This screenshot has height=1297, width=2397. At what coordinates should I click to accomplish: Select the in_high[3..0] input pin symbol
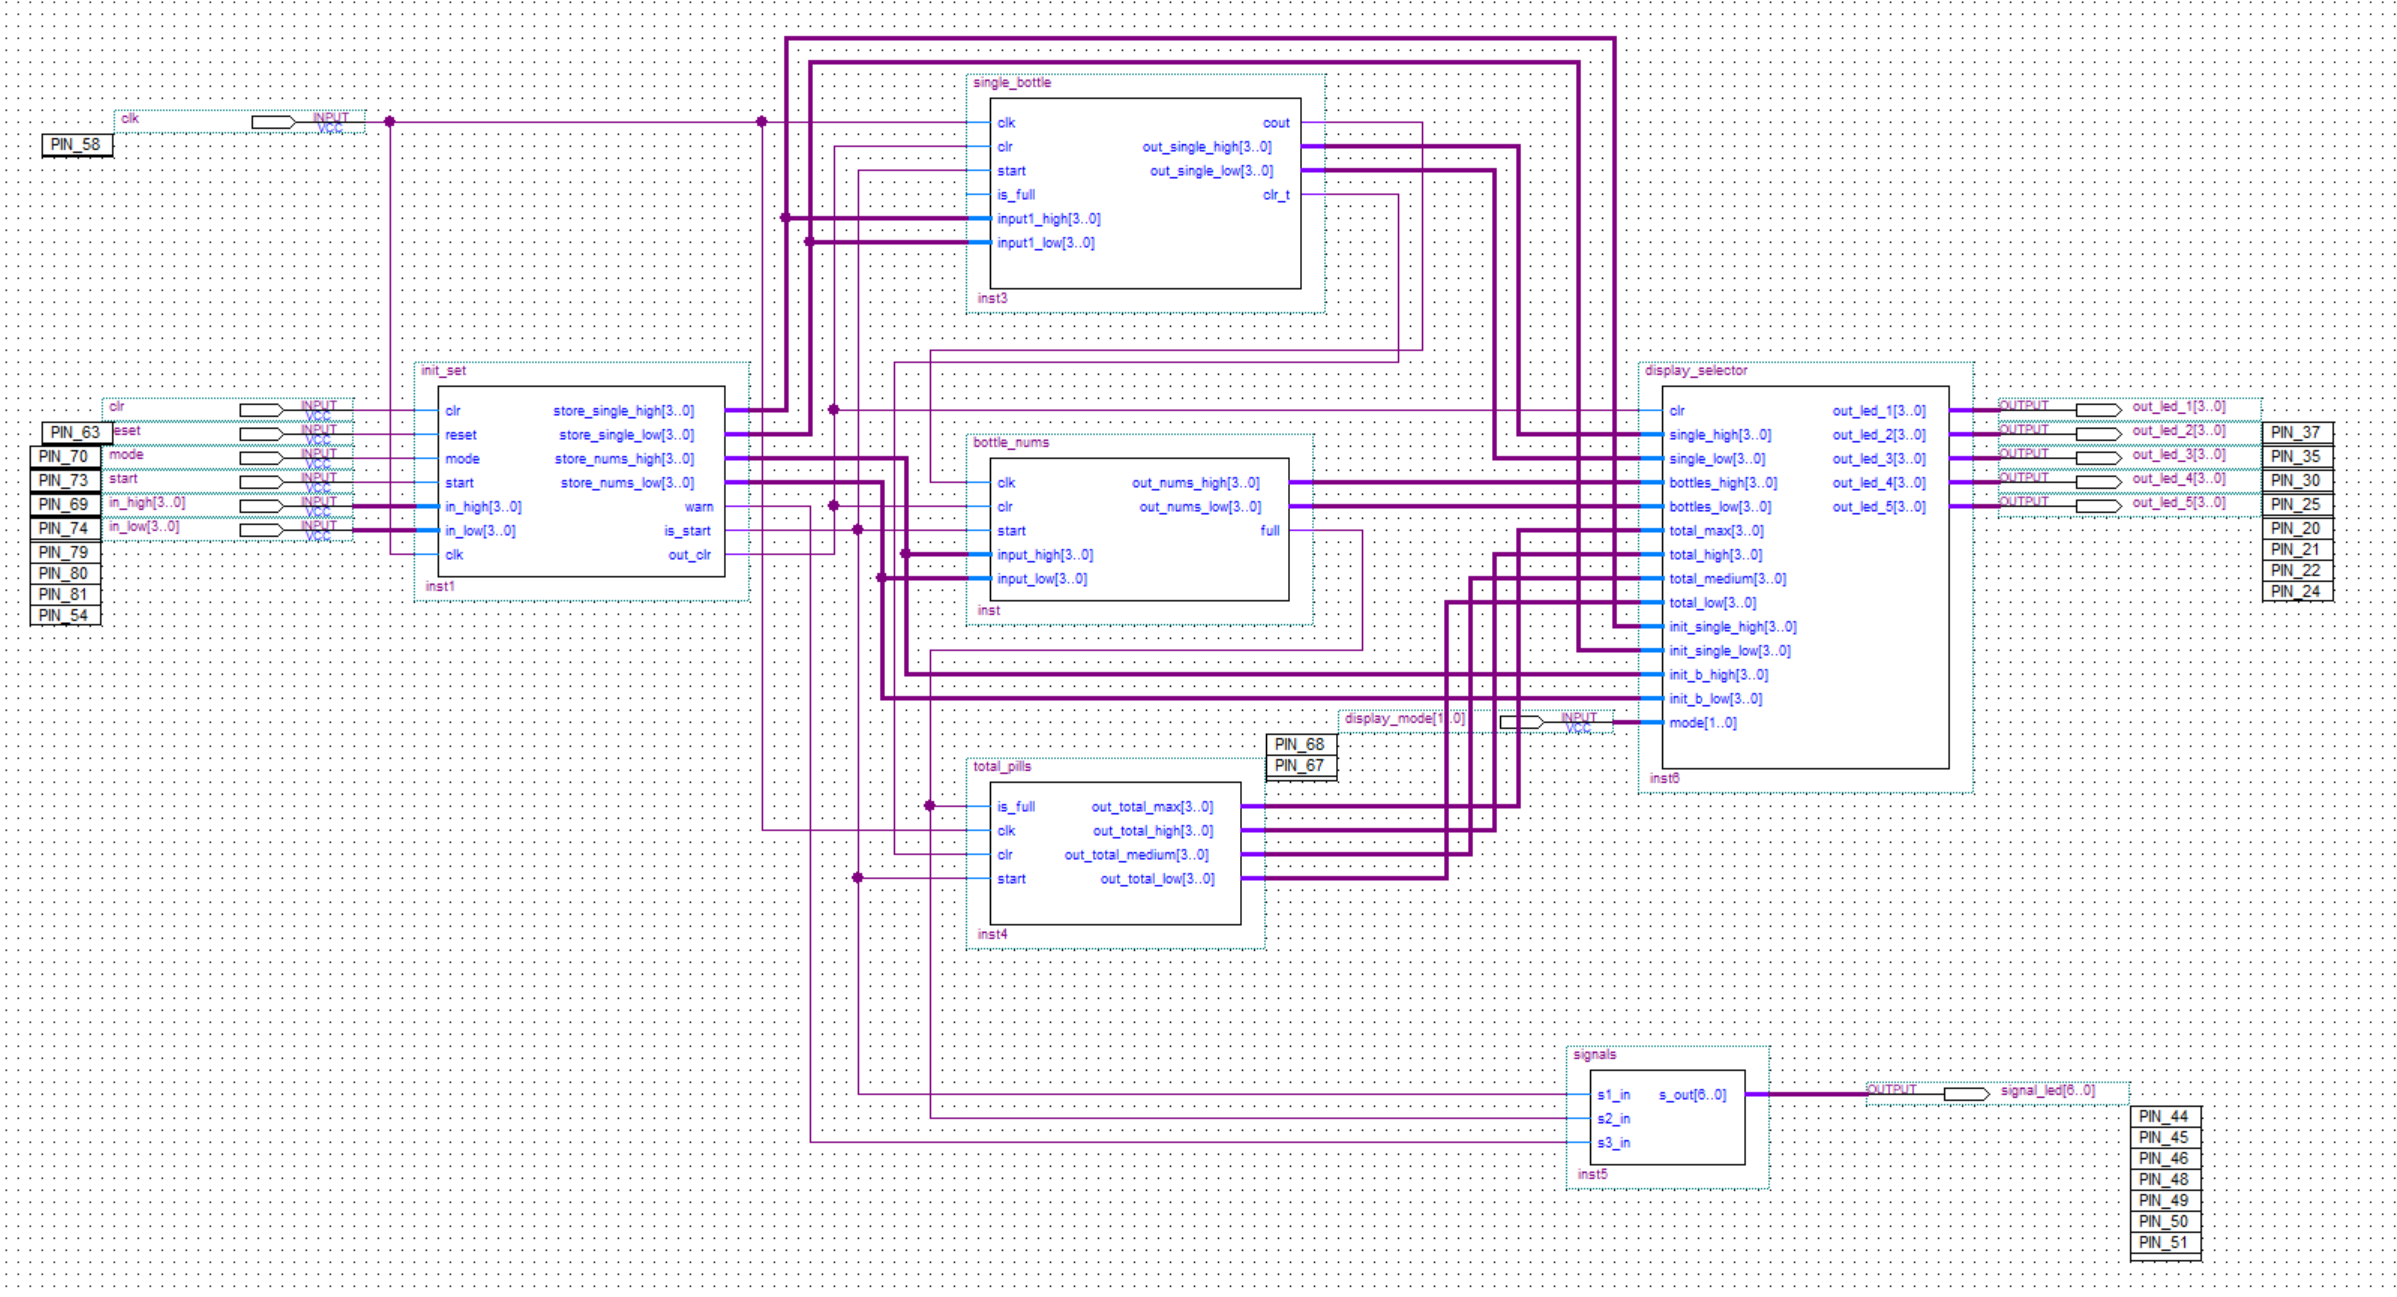coord(261,506)
